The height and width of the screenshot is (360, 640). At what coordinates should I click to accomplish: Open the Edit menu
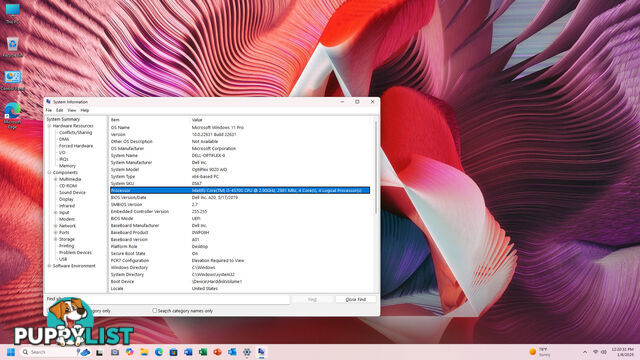[x=60, y=110]
